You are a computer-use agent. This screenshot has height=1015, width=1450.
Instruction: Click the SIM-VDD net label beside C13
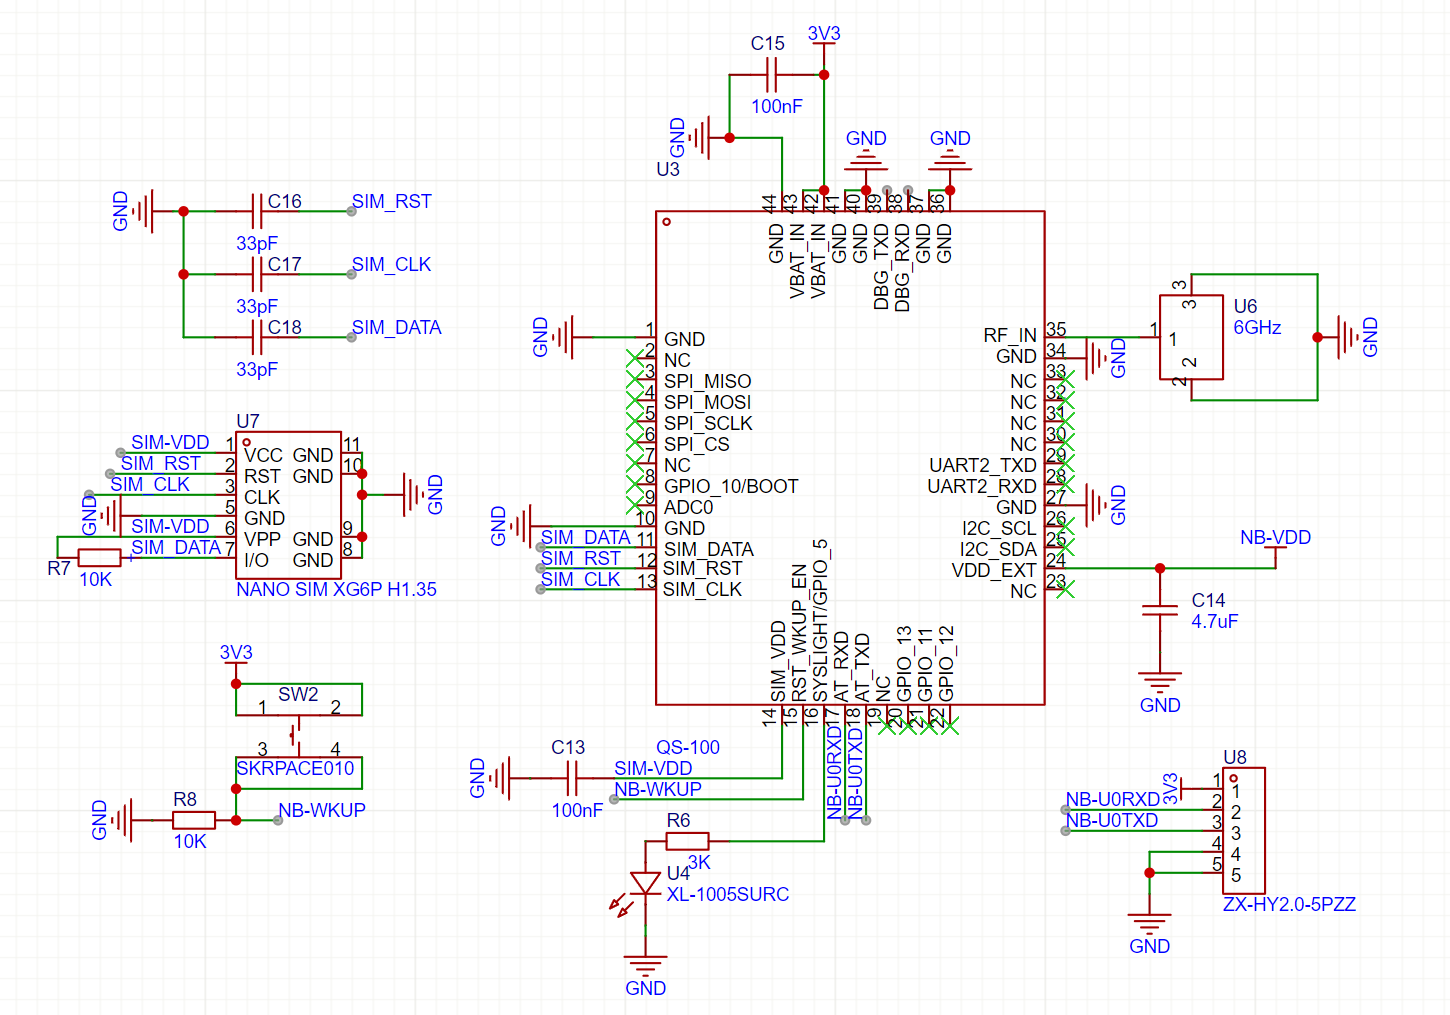click(x=653, y=768)
